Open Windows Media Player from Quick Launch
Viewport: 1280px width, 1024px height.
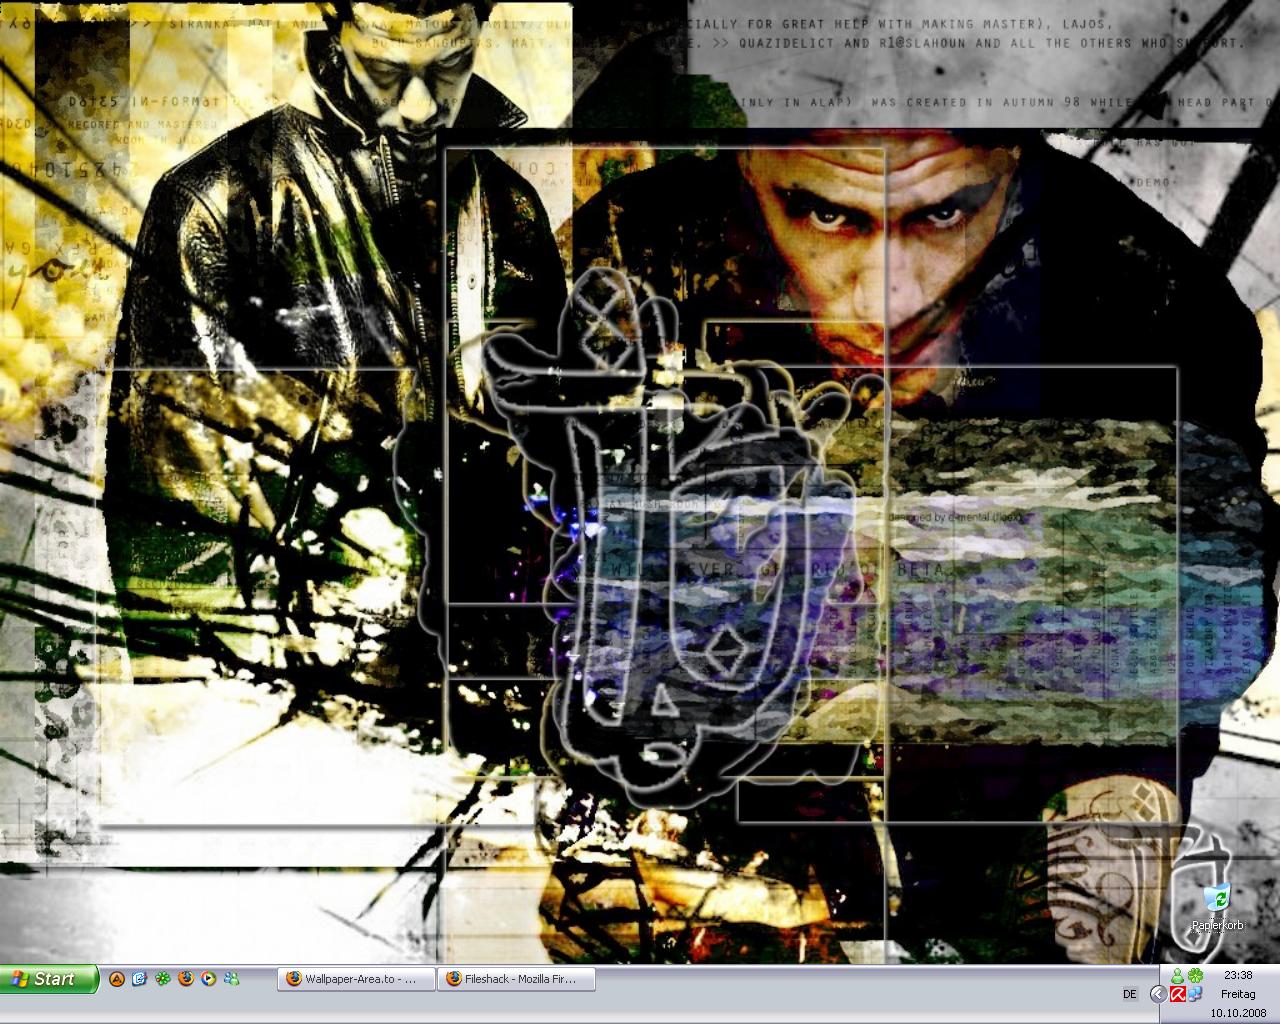point(209,979)
